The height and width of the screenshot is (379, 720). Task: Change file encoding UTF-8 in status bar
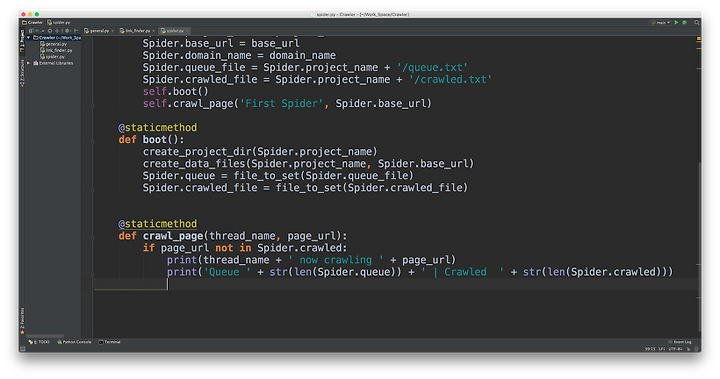pyautogui.click(x=675, y=349)
